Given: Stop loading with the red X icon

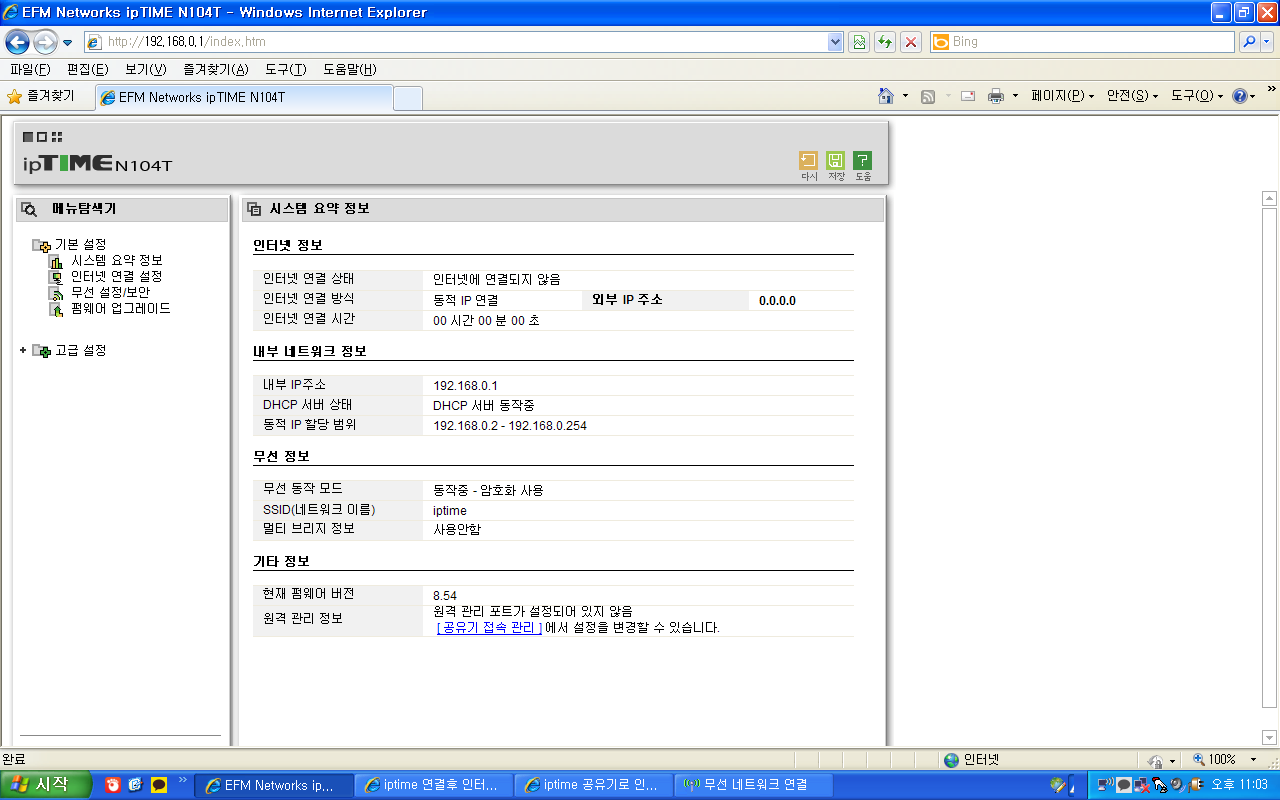Looking at the screenshot, I should point(911,42).
